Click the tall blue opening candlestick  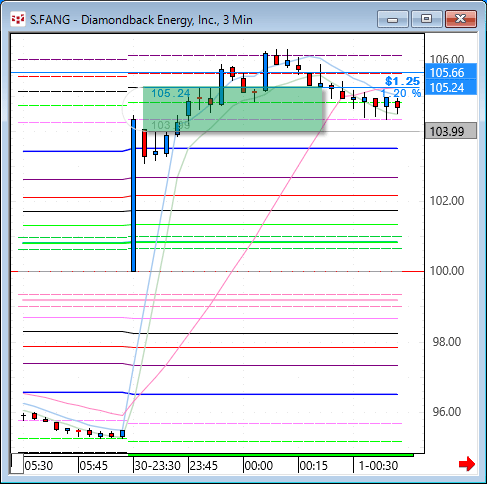click(x=133, y=195)
